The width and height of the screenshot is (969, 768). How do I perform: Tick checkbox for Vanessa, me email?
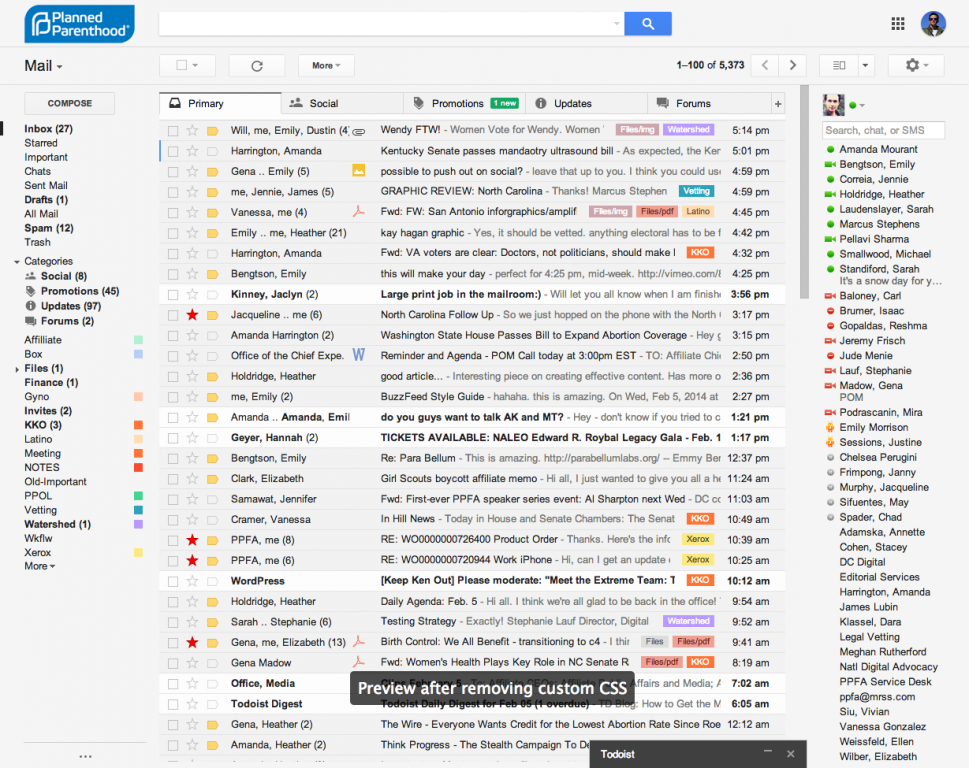click(x=173, y=213)
